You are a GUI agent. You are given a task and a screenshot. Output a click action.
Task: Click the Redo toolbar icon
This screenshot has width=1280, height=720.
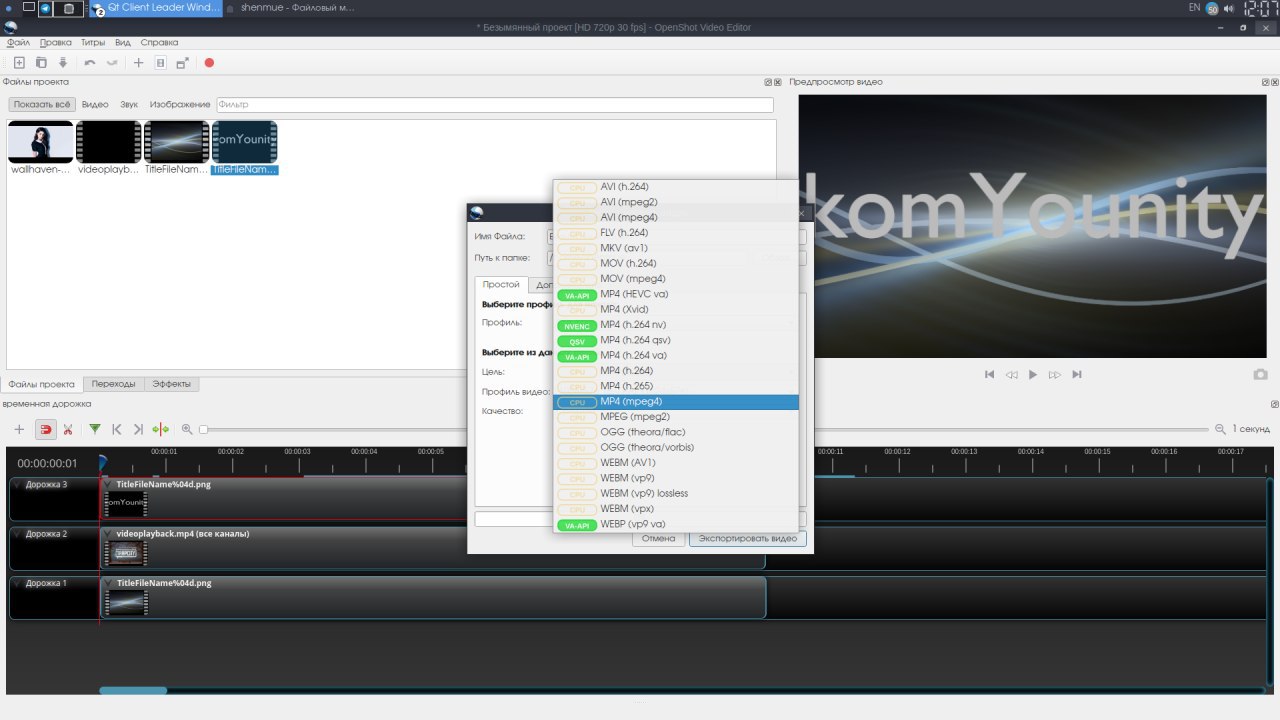click(112, 63)
